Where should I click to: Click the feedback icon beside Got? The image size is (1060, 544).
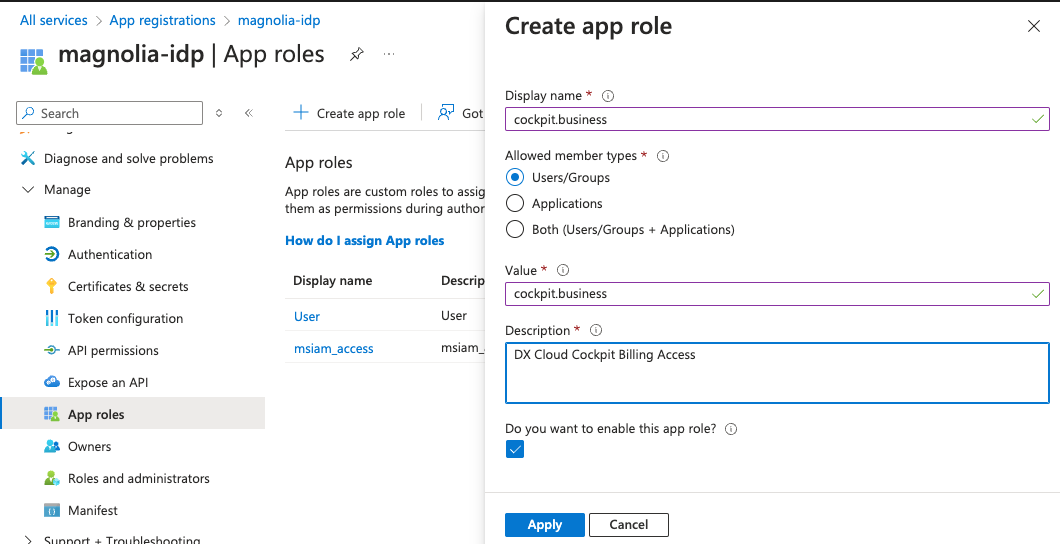(445, 112)
